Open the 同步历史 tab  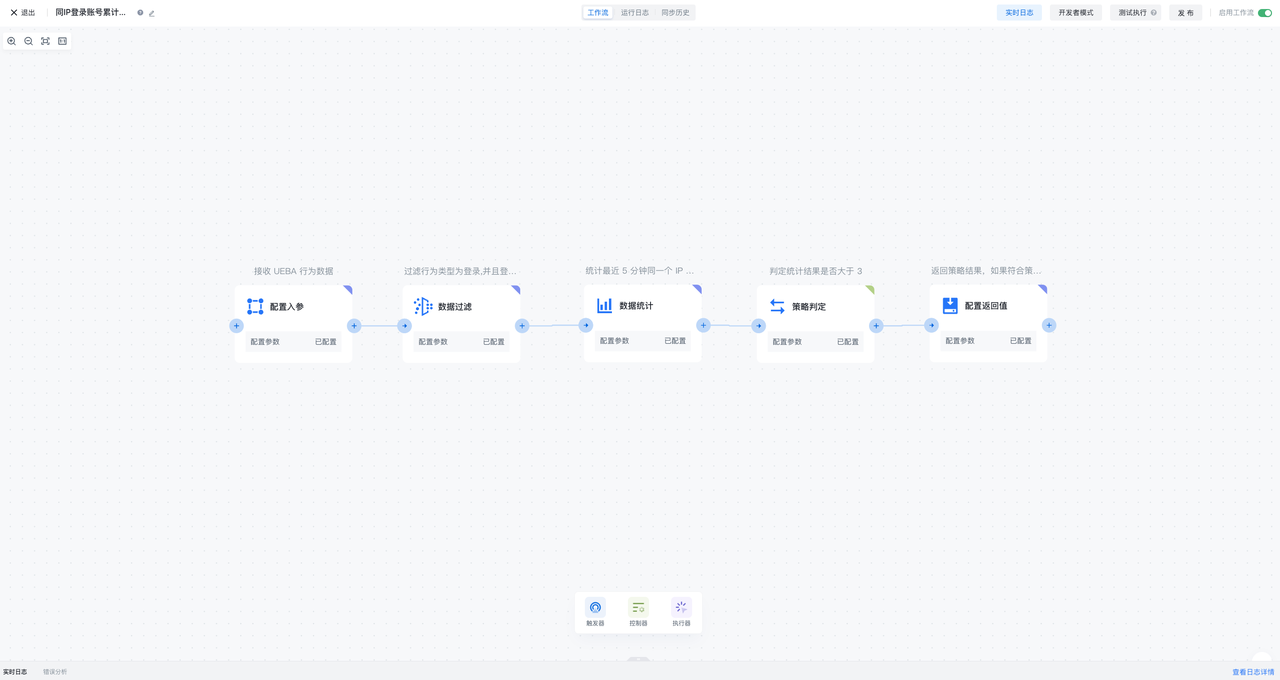point(675,12)
